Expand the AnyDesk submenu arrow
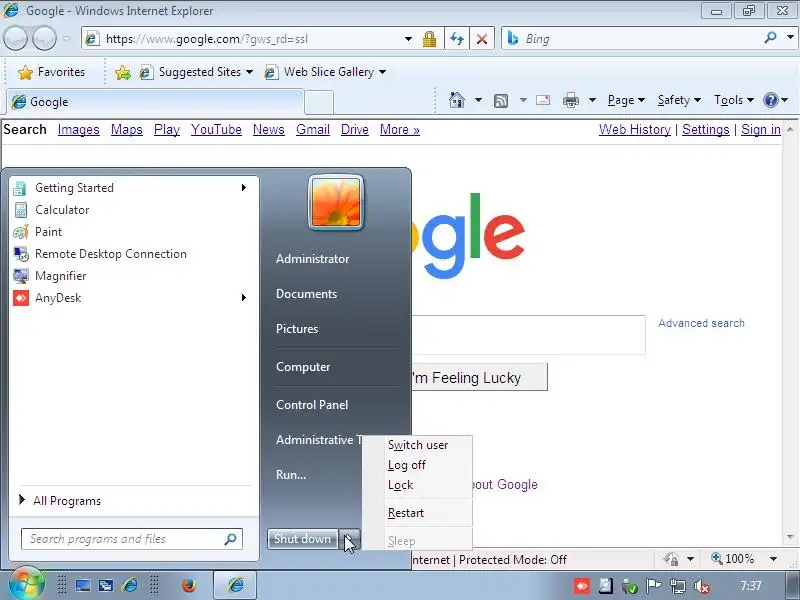The height and width of the screenshot is (600, 800). point(244,297)
